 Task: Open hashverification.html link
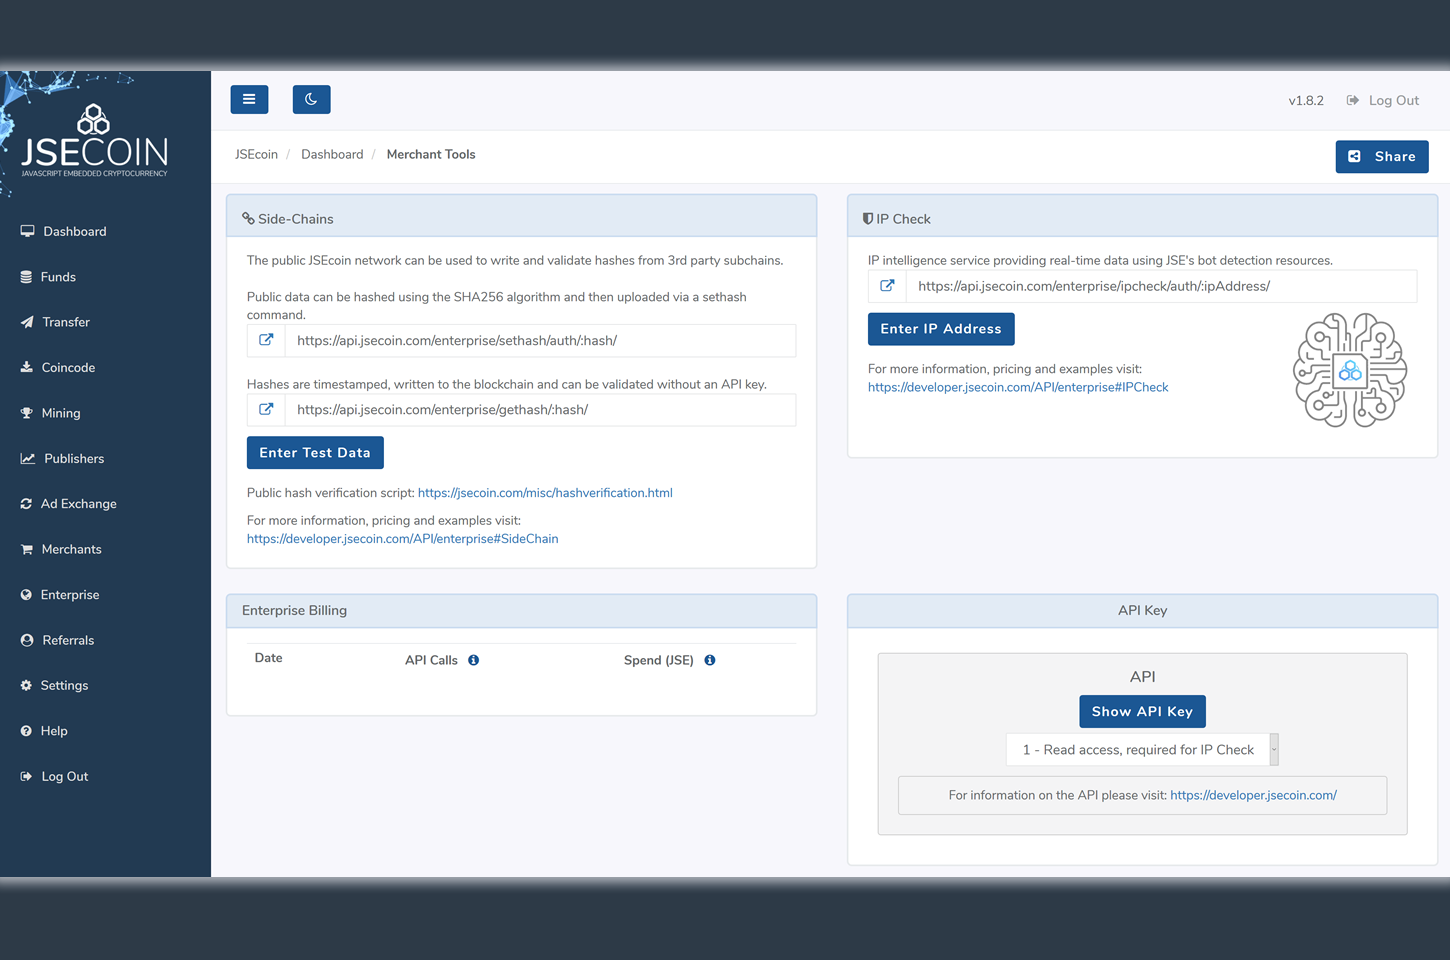(545, 493)
